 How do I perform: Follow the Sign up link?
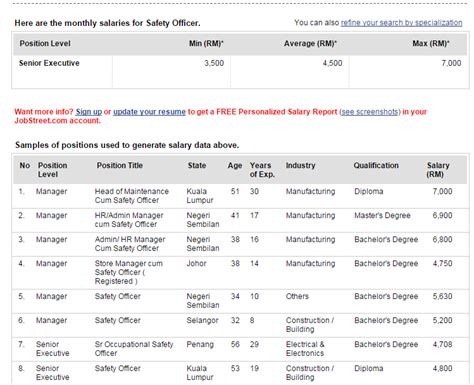[89, 112]
